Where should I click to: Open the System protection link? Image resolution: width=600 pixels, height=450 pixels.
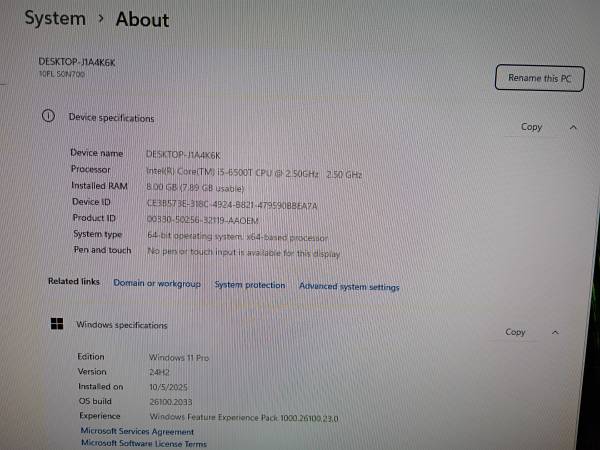[x=249, y=285]
